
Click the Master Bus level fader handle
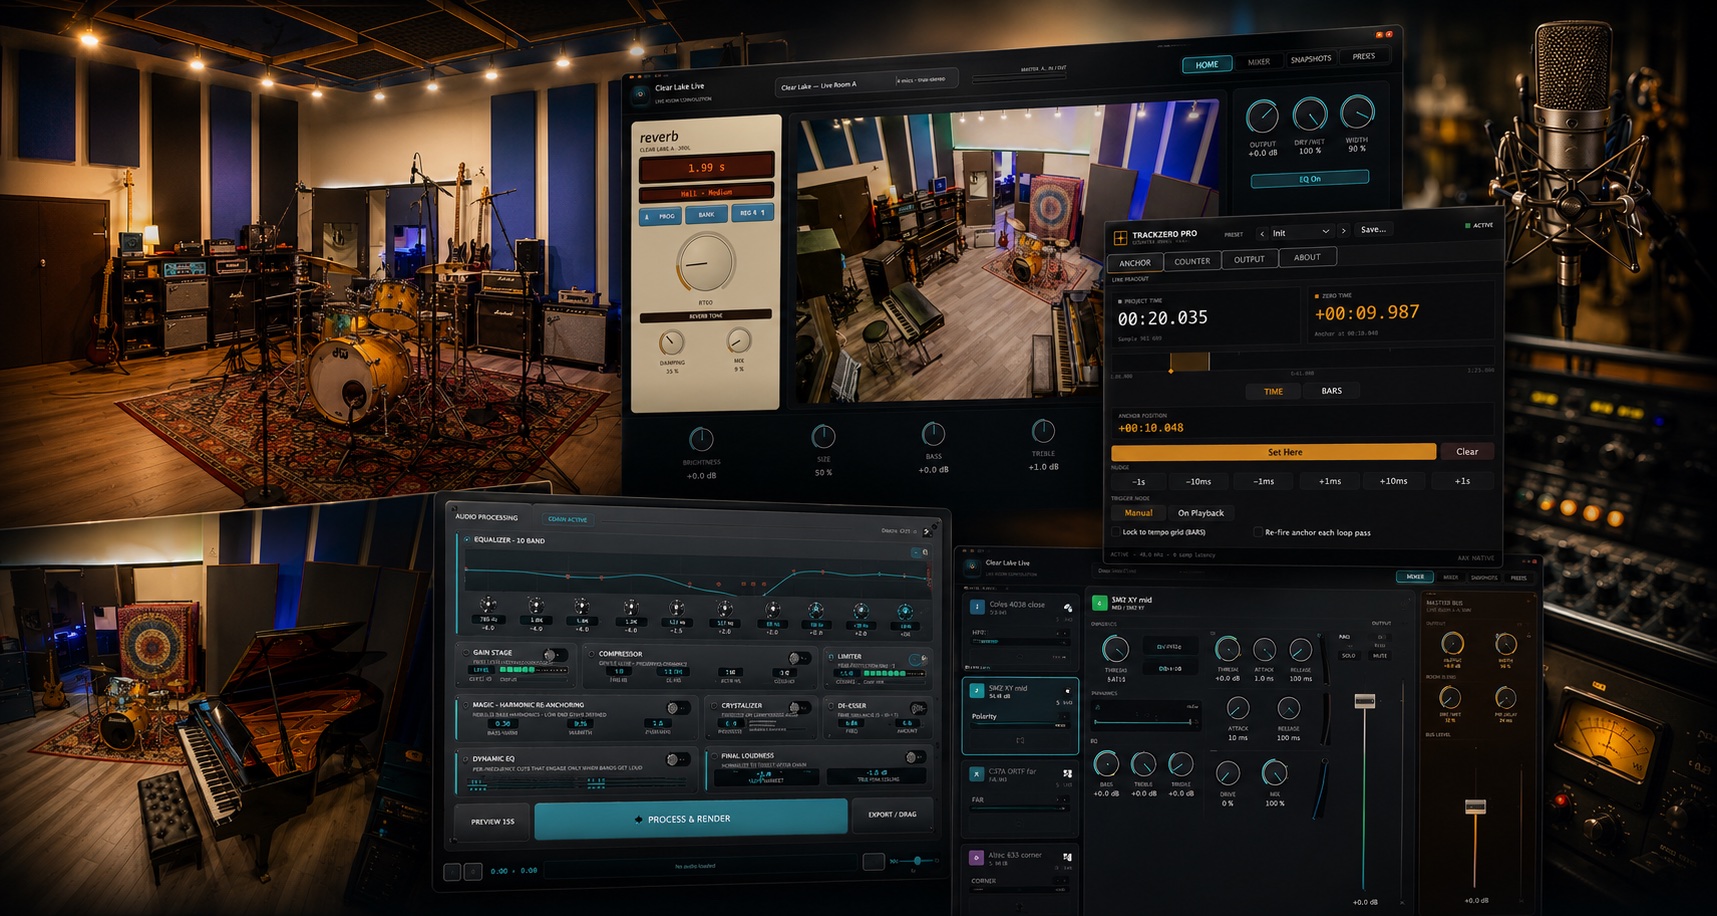tap(1475, 806)
